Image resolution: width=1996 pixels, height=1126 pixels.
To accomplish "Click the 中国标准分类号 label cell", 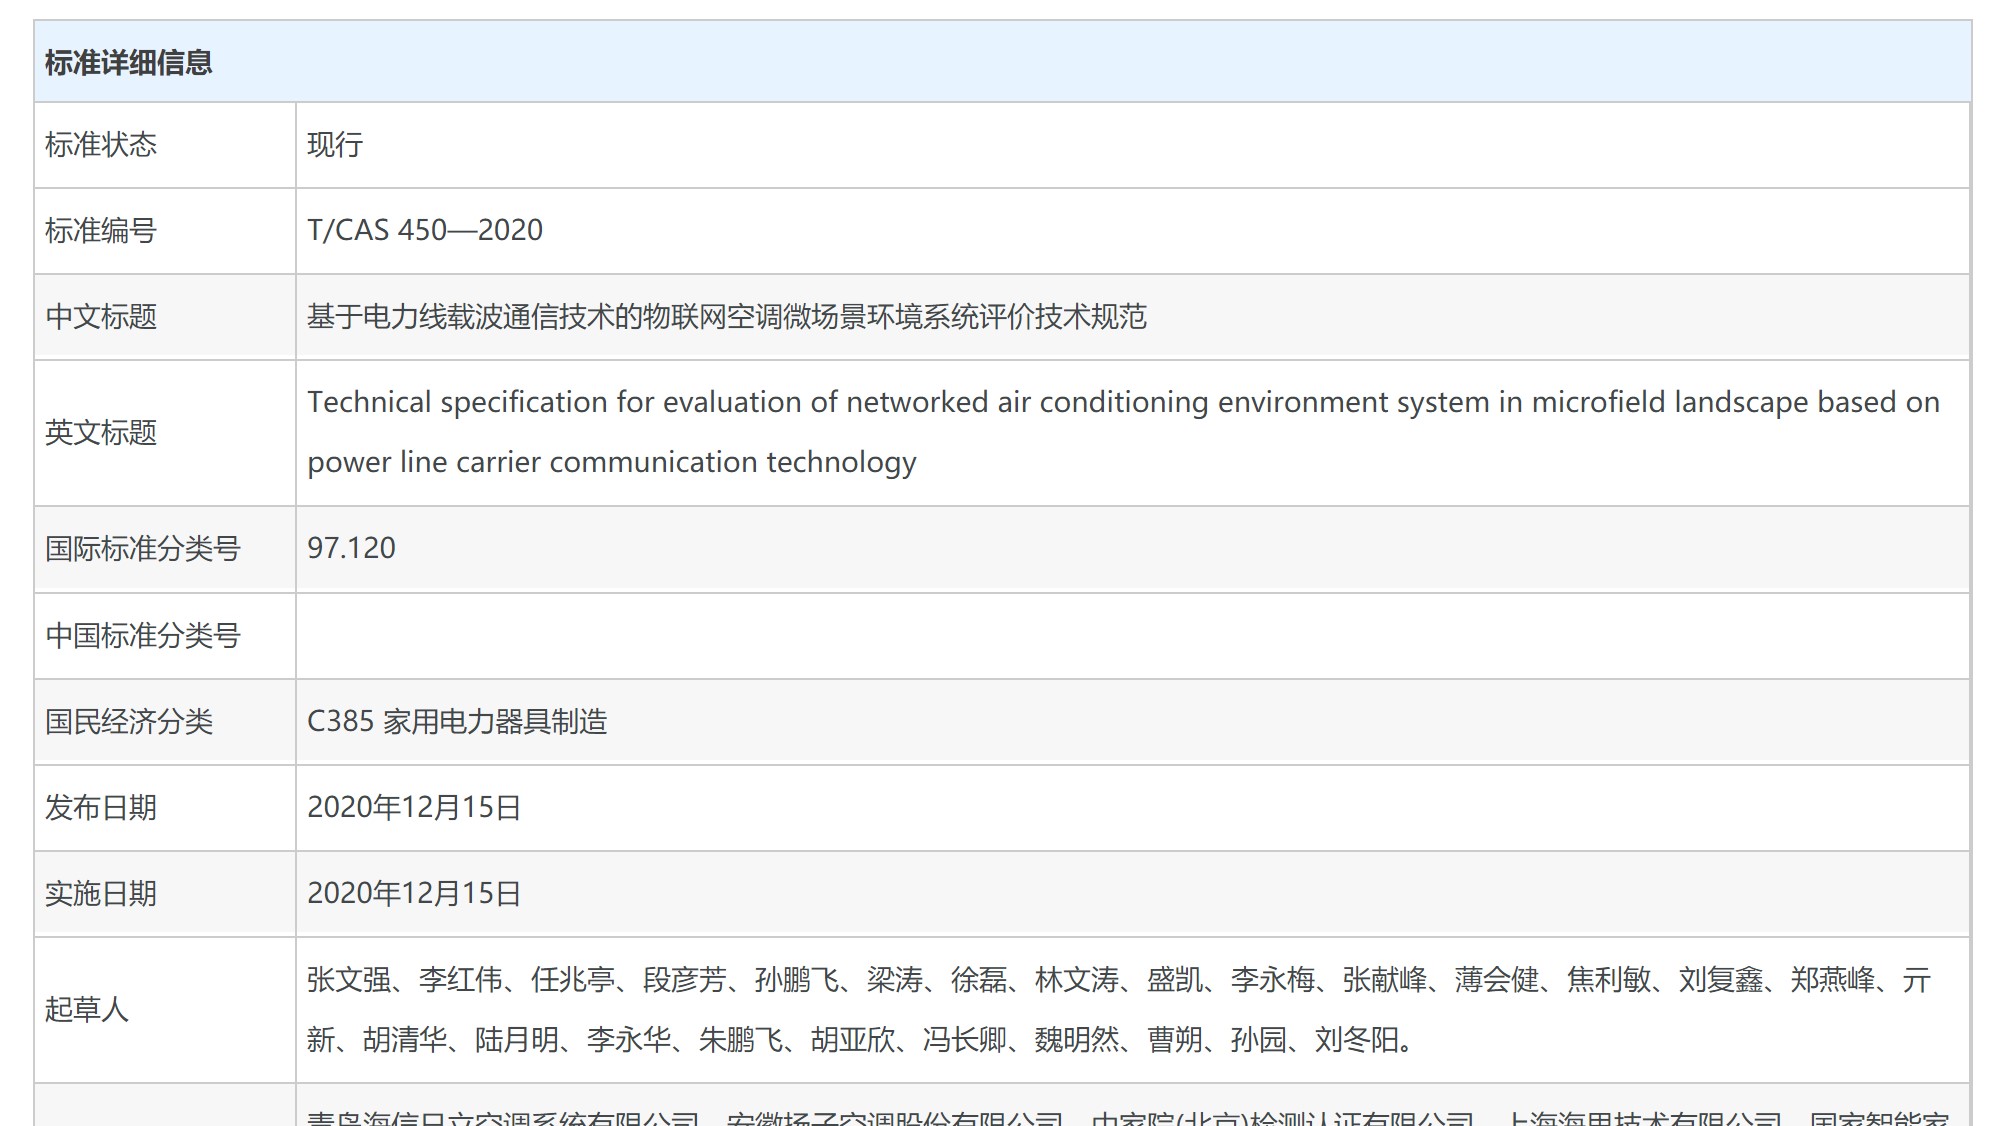I will (x=143, y=636).
